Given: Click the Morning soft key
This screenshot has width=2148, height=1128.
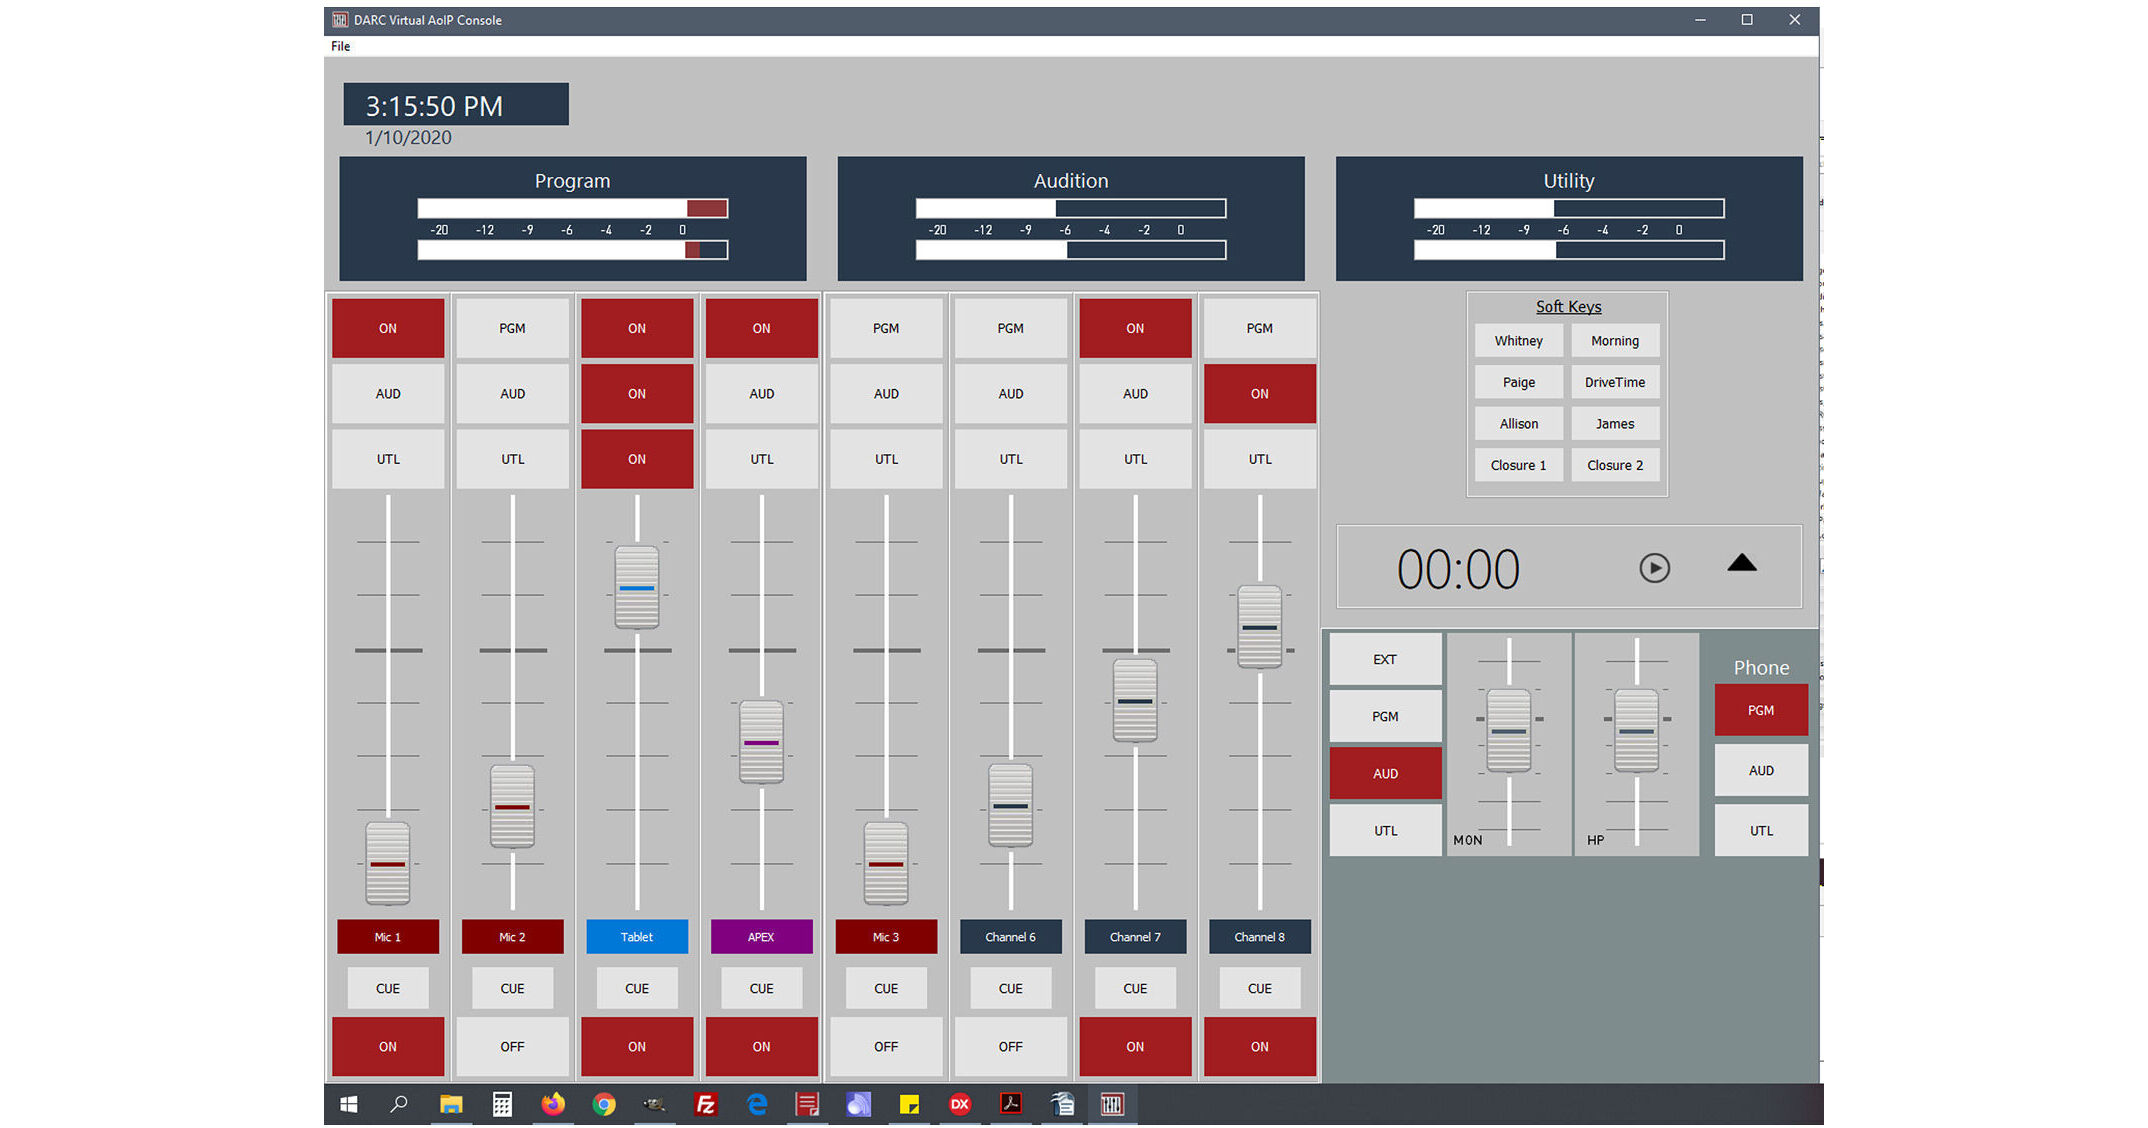Looking at the screenshot, I should [x=1615, y=341].
